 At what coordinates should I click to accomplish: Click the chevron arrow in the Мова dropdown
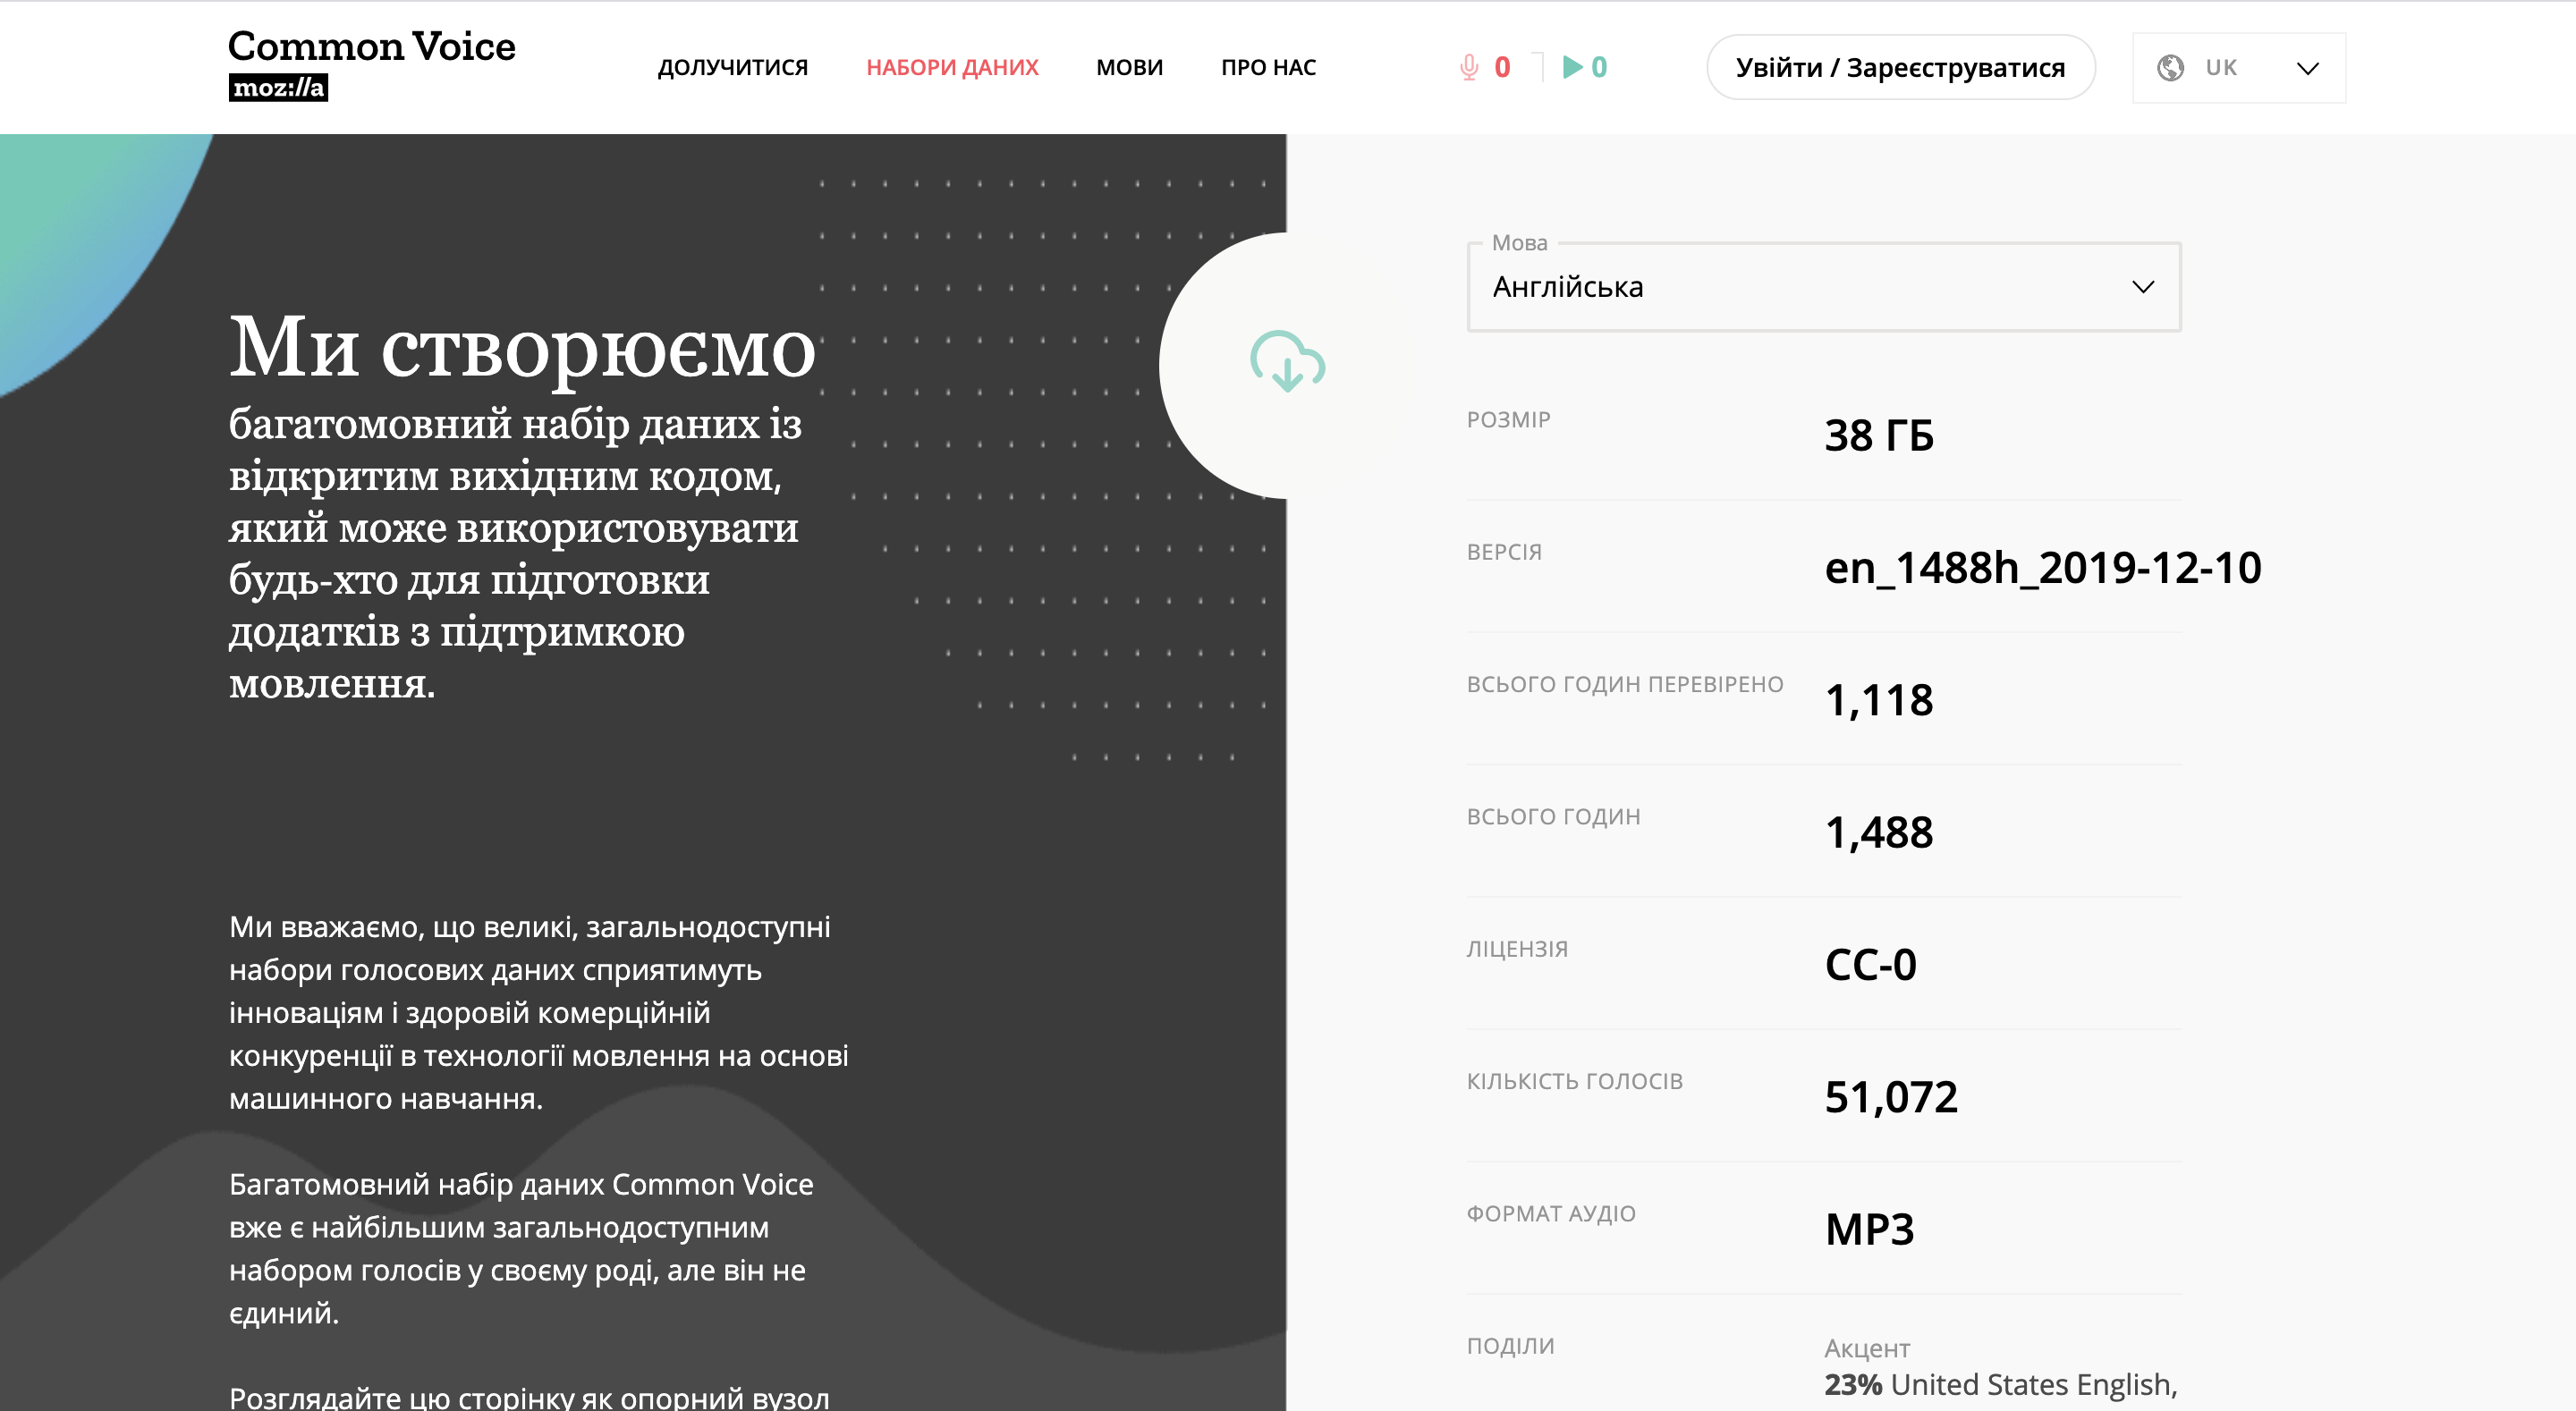point(2142,287)
